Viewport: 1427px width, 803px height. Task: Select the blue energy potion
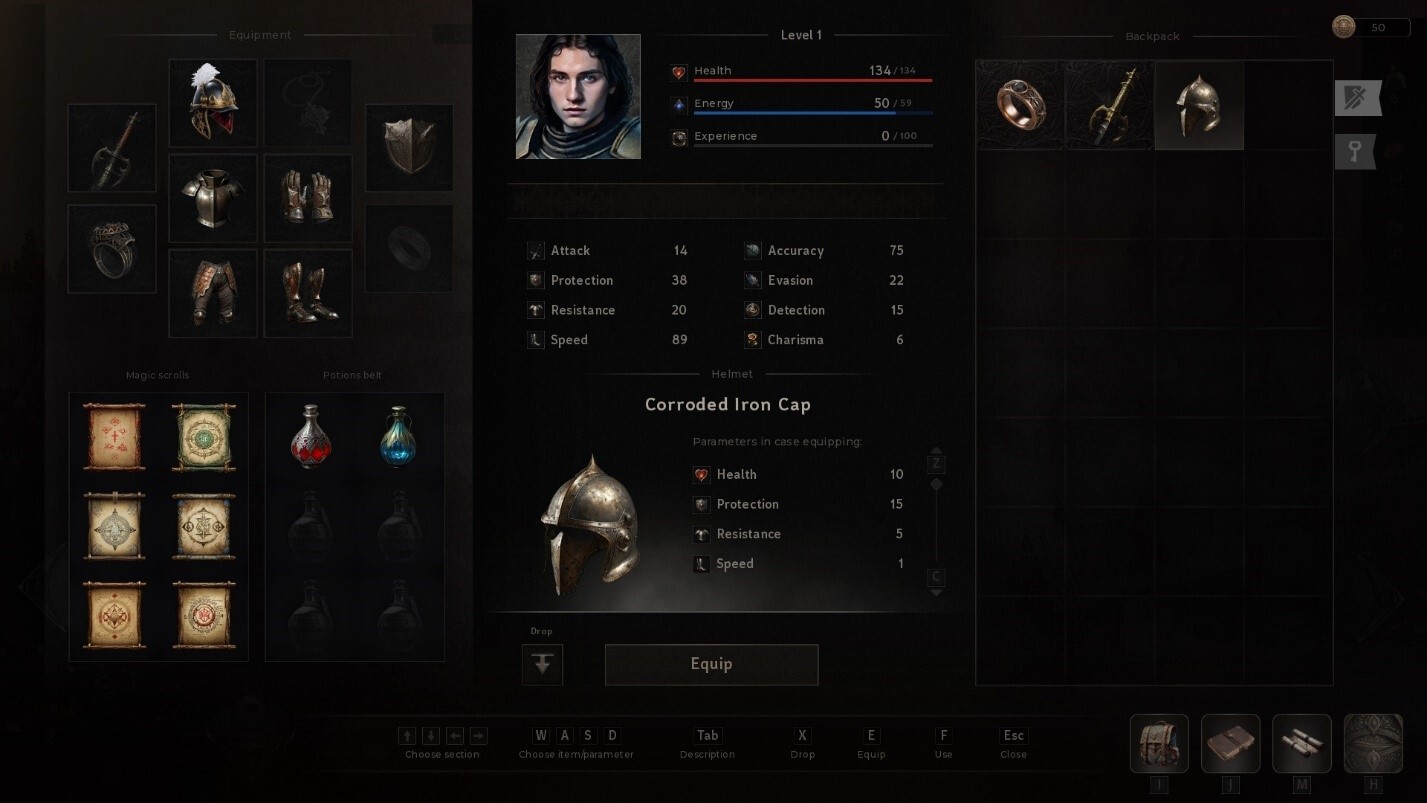coord(398,437)
